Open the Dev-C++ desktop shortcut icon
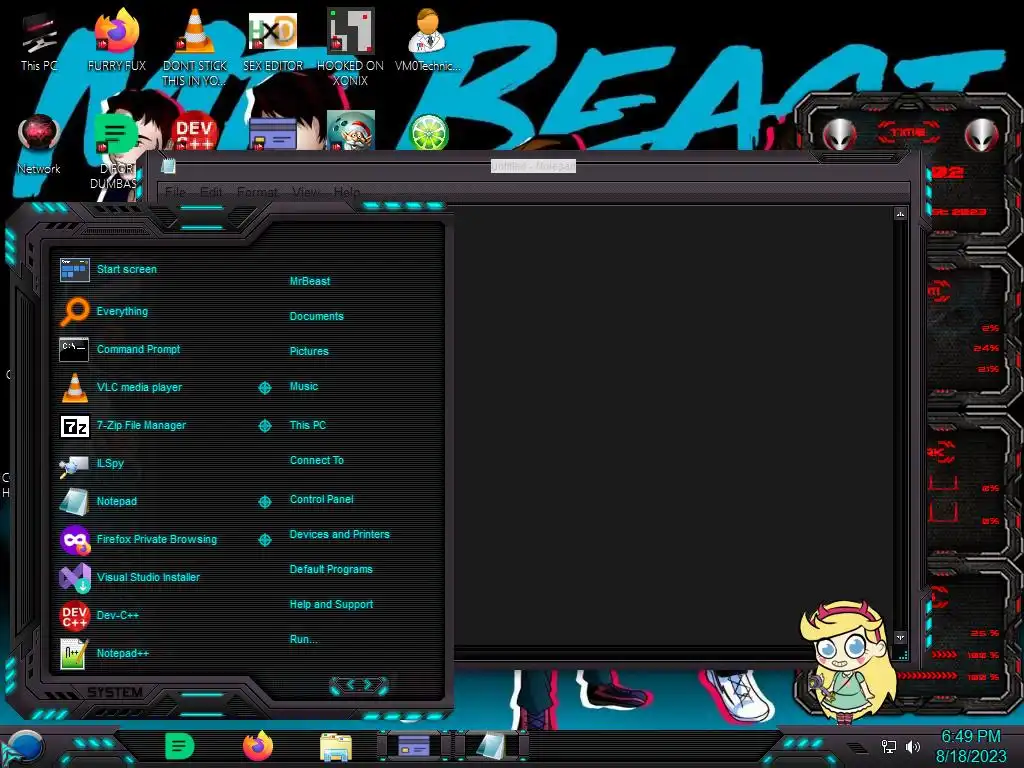 (195, 131)
